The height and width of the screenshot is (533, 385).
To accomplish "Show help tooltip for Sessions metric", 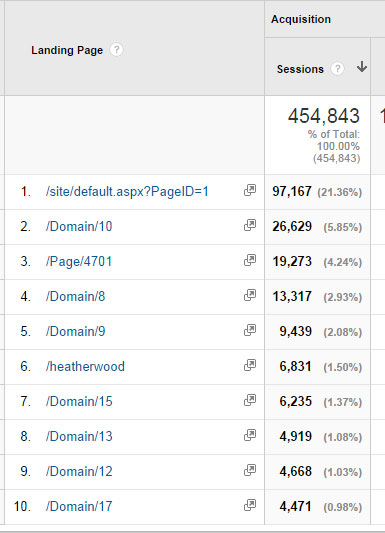I will 337,69.
